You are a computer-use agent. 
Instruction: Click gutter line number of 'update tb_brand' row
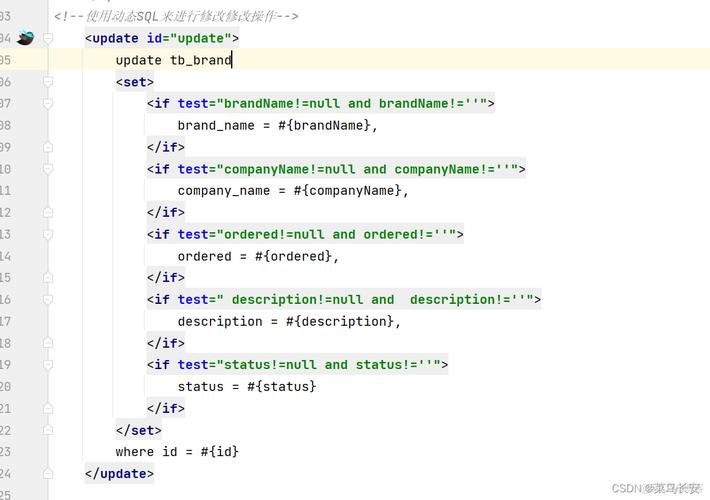pyautogui.click(x=5, y=60)
